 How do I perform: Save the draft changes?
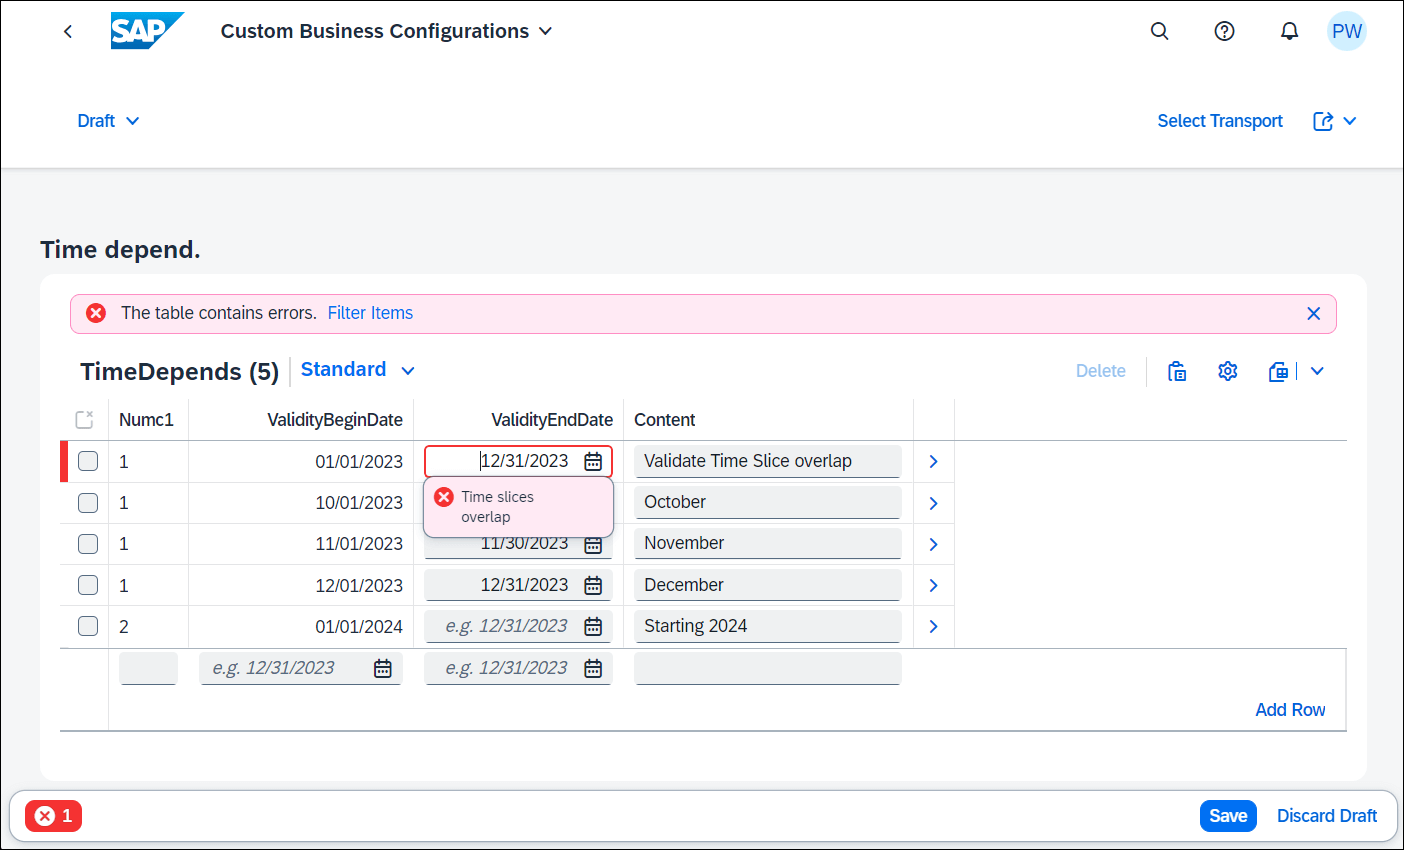[1228, 816]
